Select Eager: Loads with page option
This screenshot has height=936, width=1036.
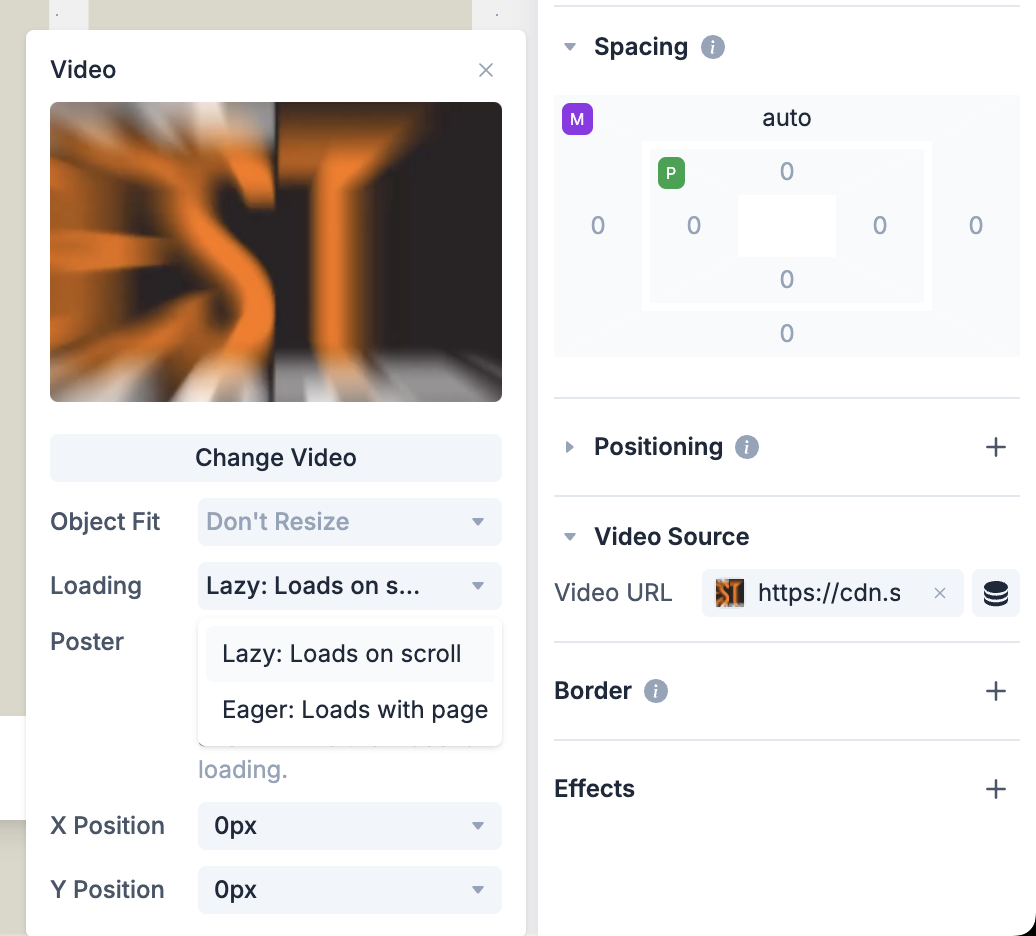355,710
